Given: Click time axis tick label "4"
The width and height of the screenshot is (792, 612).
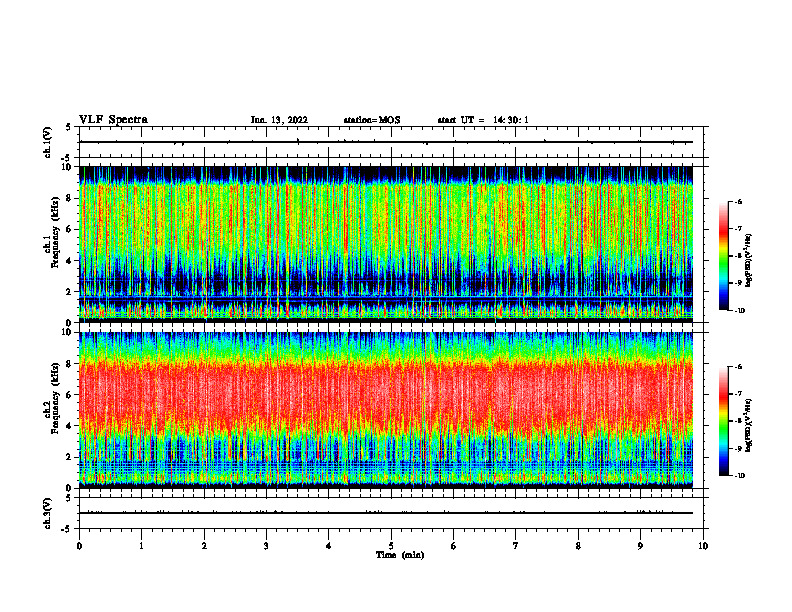Looking at the screenshot, I should click(x=328, y=546).
